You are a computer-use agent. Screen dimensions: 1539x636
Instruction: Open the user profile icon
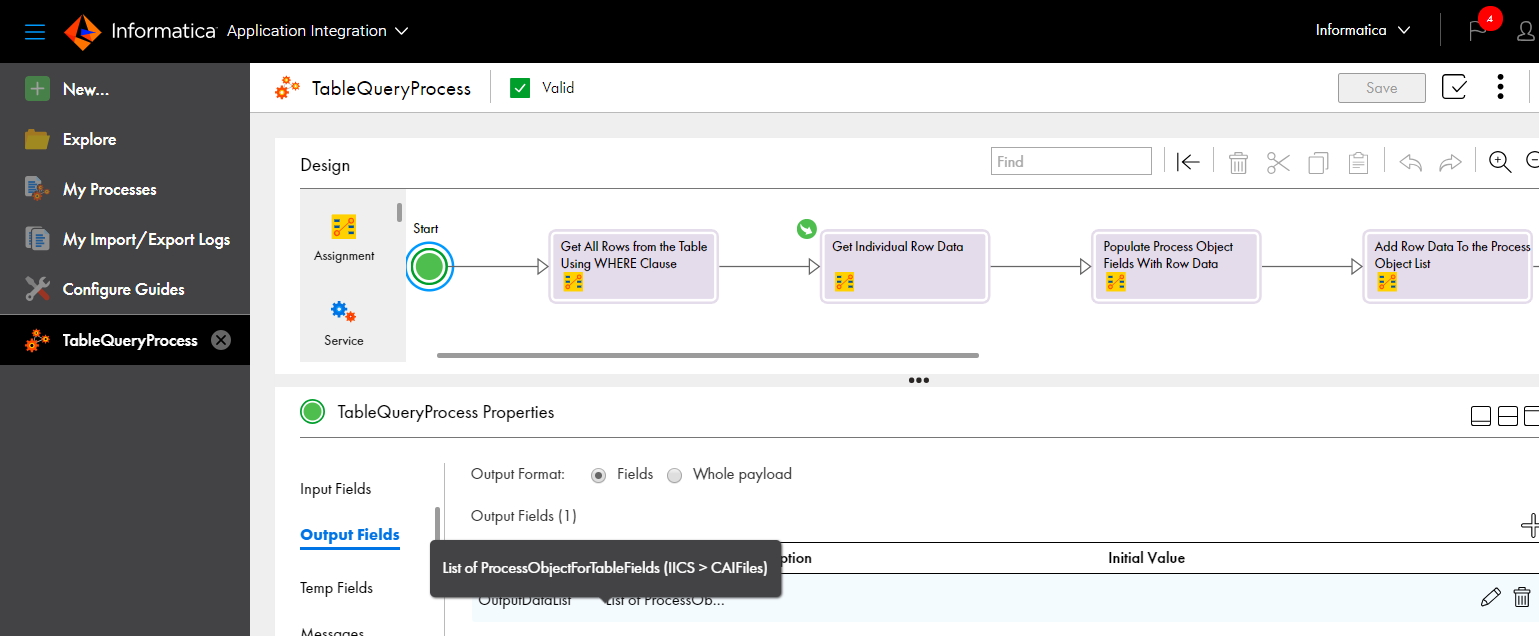click(1527, 31)
